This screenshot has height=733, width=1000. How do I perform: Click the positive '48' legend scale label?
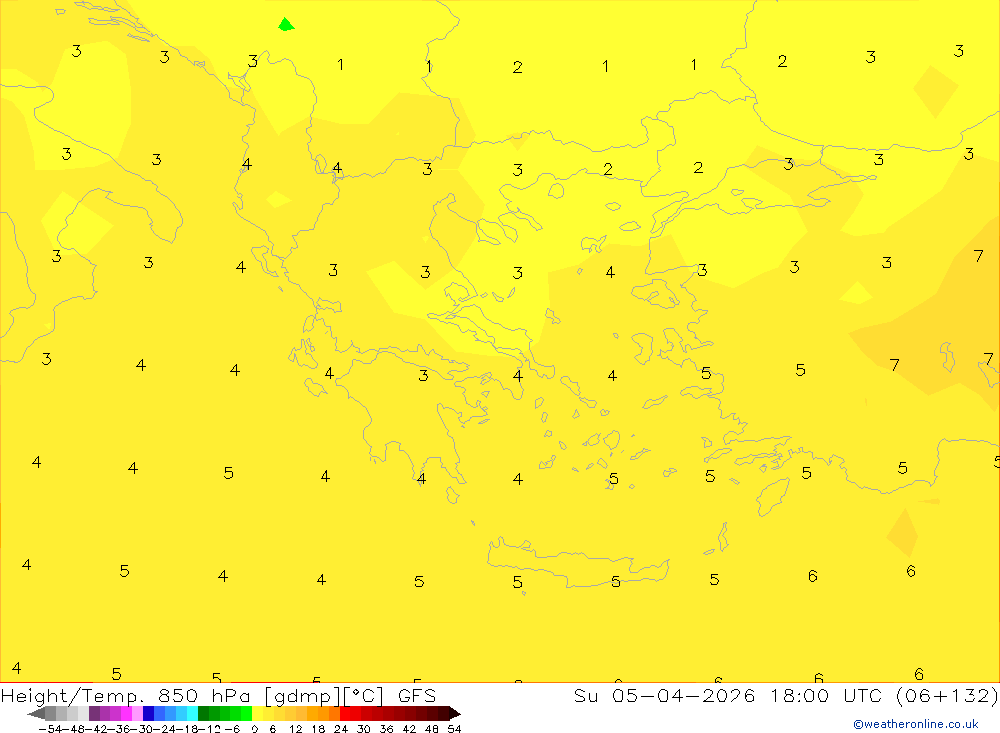coord(432,728)
